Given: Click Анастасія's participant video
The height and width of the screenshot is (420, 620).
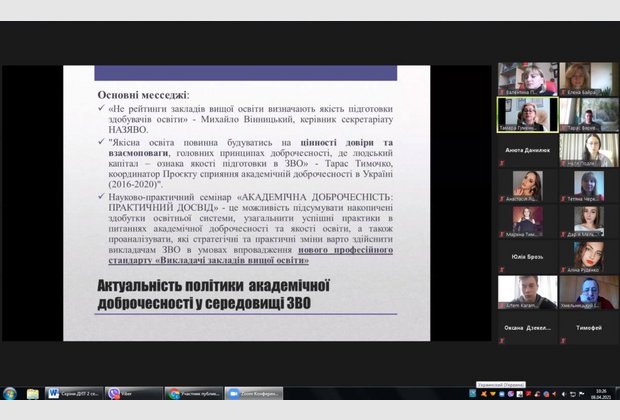Looking at the screenshot, I should (x=527, y=186).
